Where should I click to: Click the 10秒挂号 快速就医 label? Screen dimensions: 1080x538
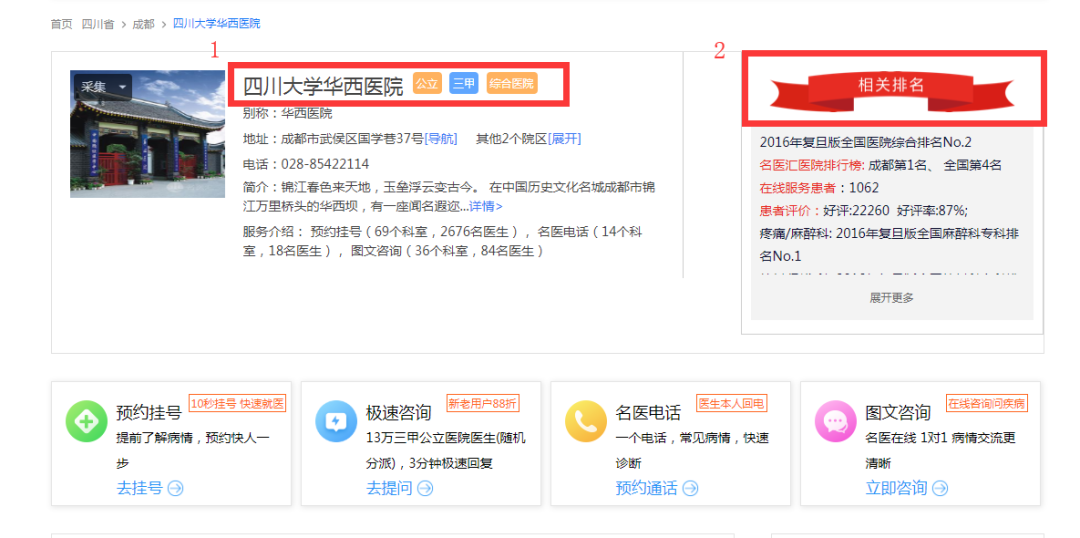point(237,403)
